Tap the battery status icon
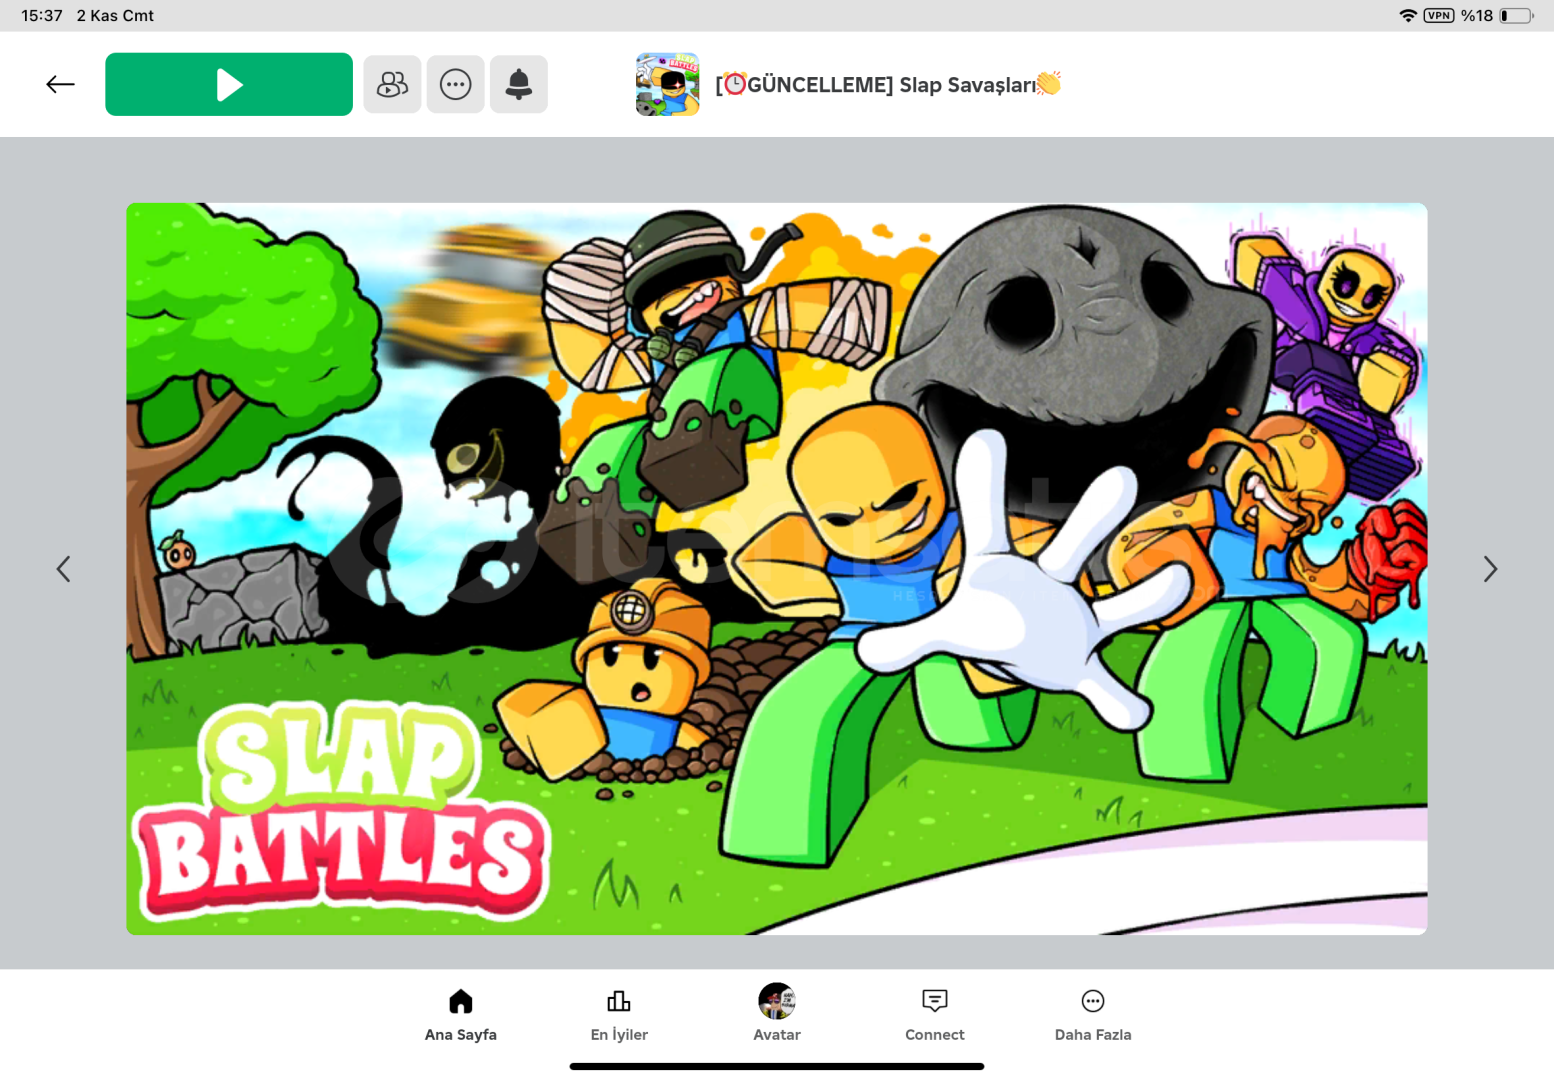 pyautogui.click(x=1516, y=16)
